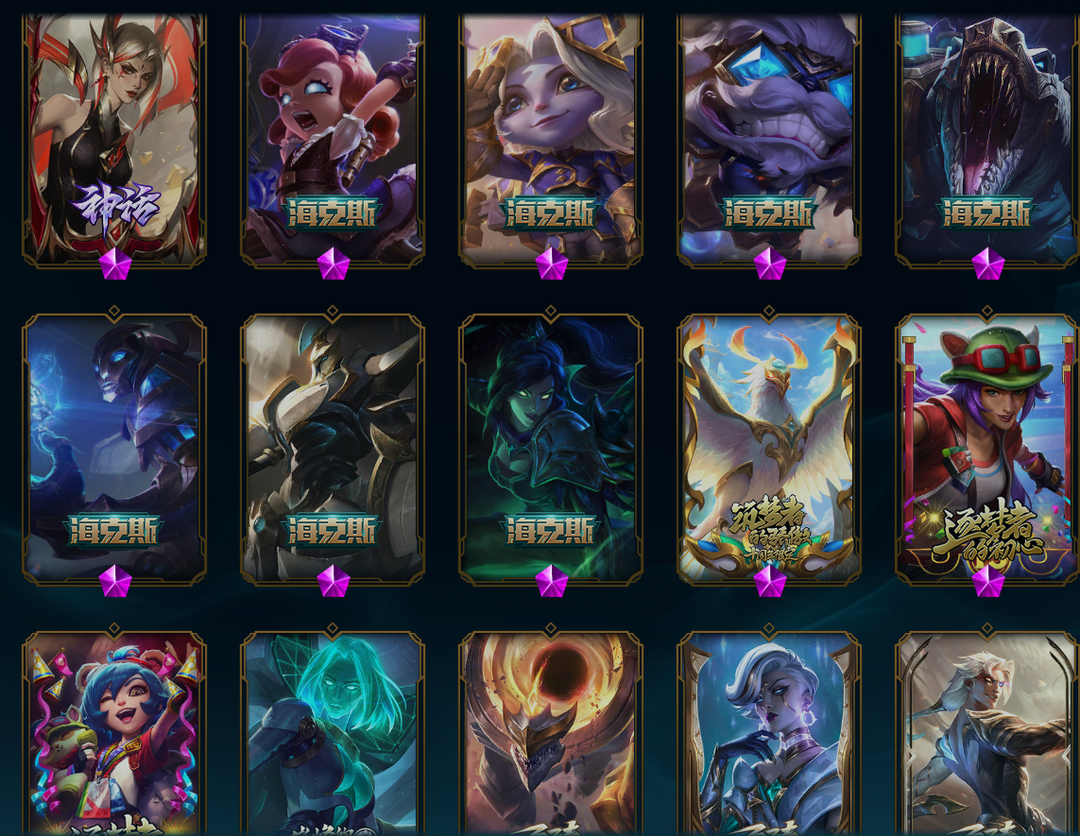Image resolution: width=1080 pixels, height=836 pixels.
Task: Open the white-haired male warrior skin card
Action: pyautogui.click(x=987, y=731)
